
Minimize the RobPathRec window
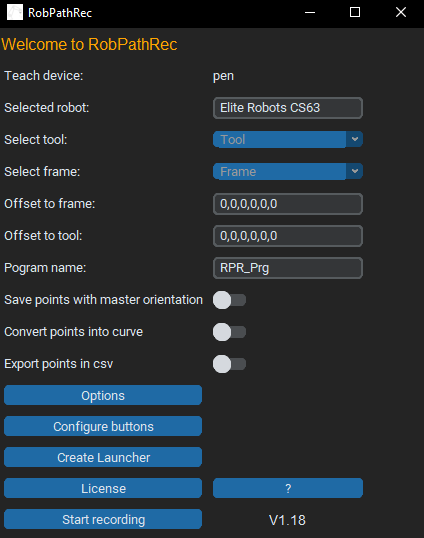[310, 13]
